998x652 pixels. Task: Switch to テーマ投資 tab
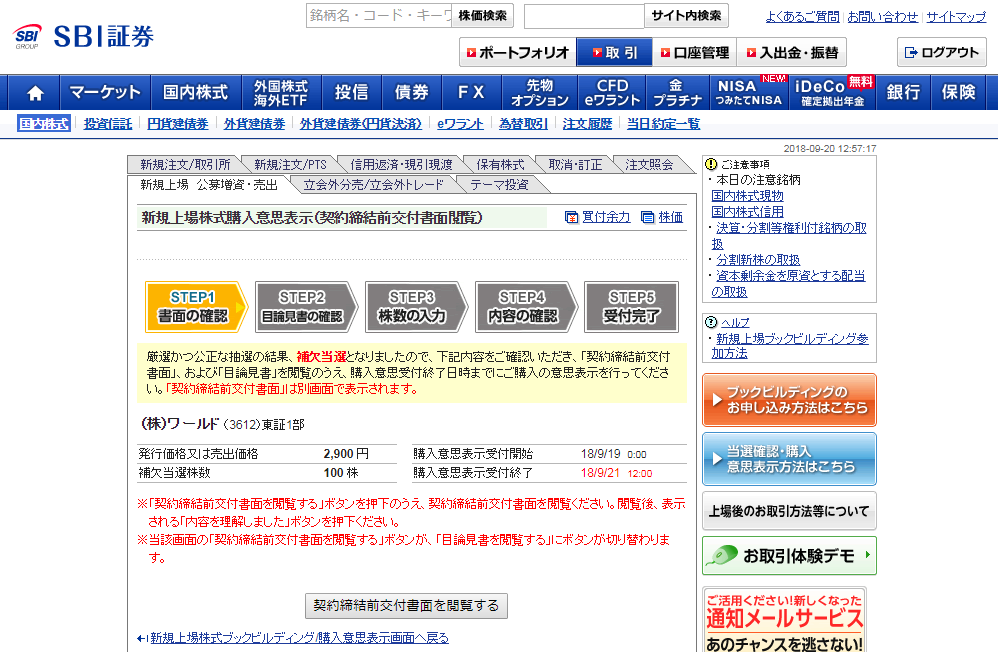coord(499,185)
